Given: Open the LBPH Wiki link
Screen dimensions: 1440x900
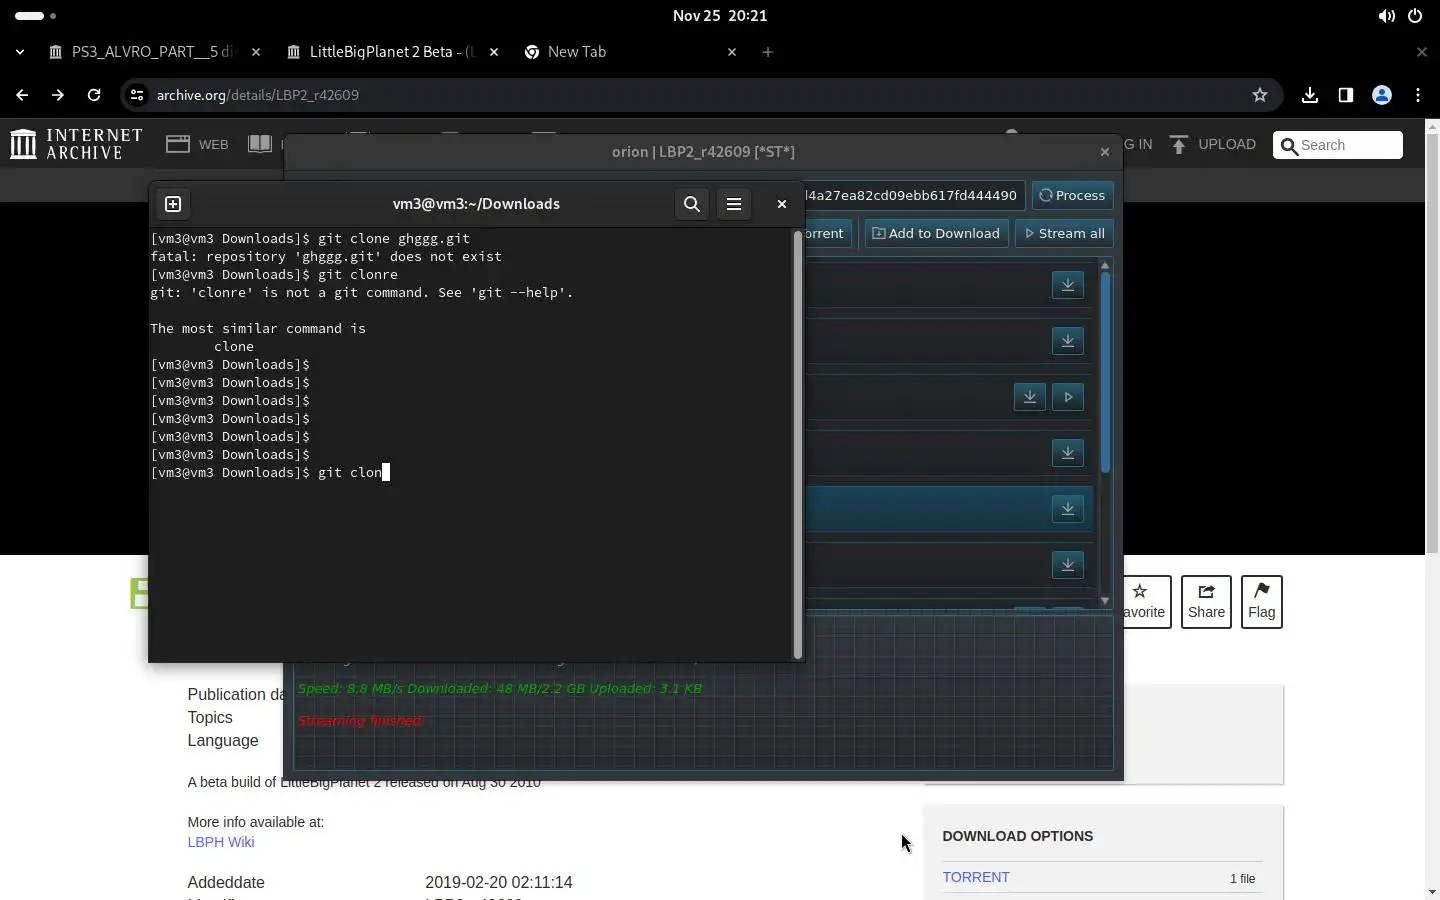Looking at the screenshot, I should point(221,842).
